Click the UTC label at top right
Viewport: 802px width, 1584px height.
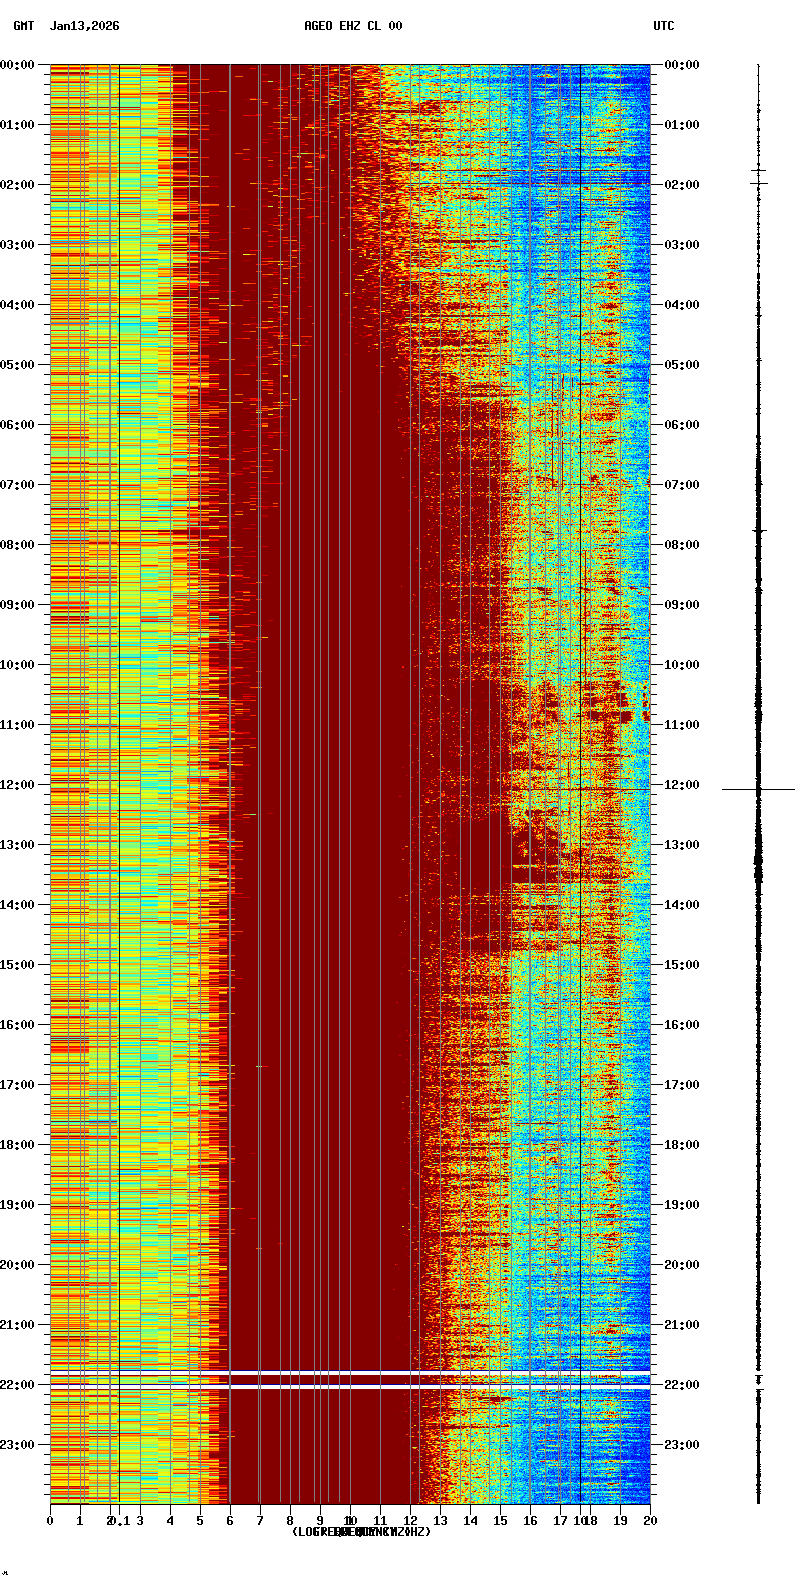tap(664, 26)
